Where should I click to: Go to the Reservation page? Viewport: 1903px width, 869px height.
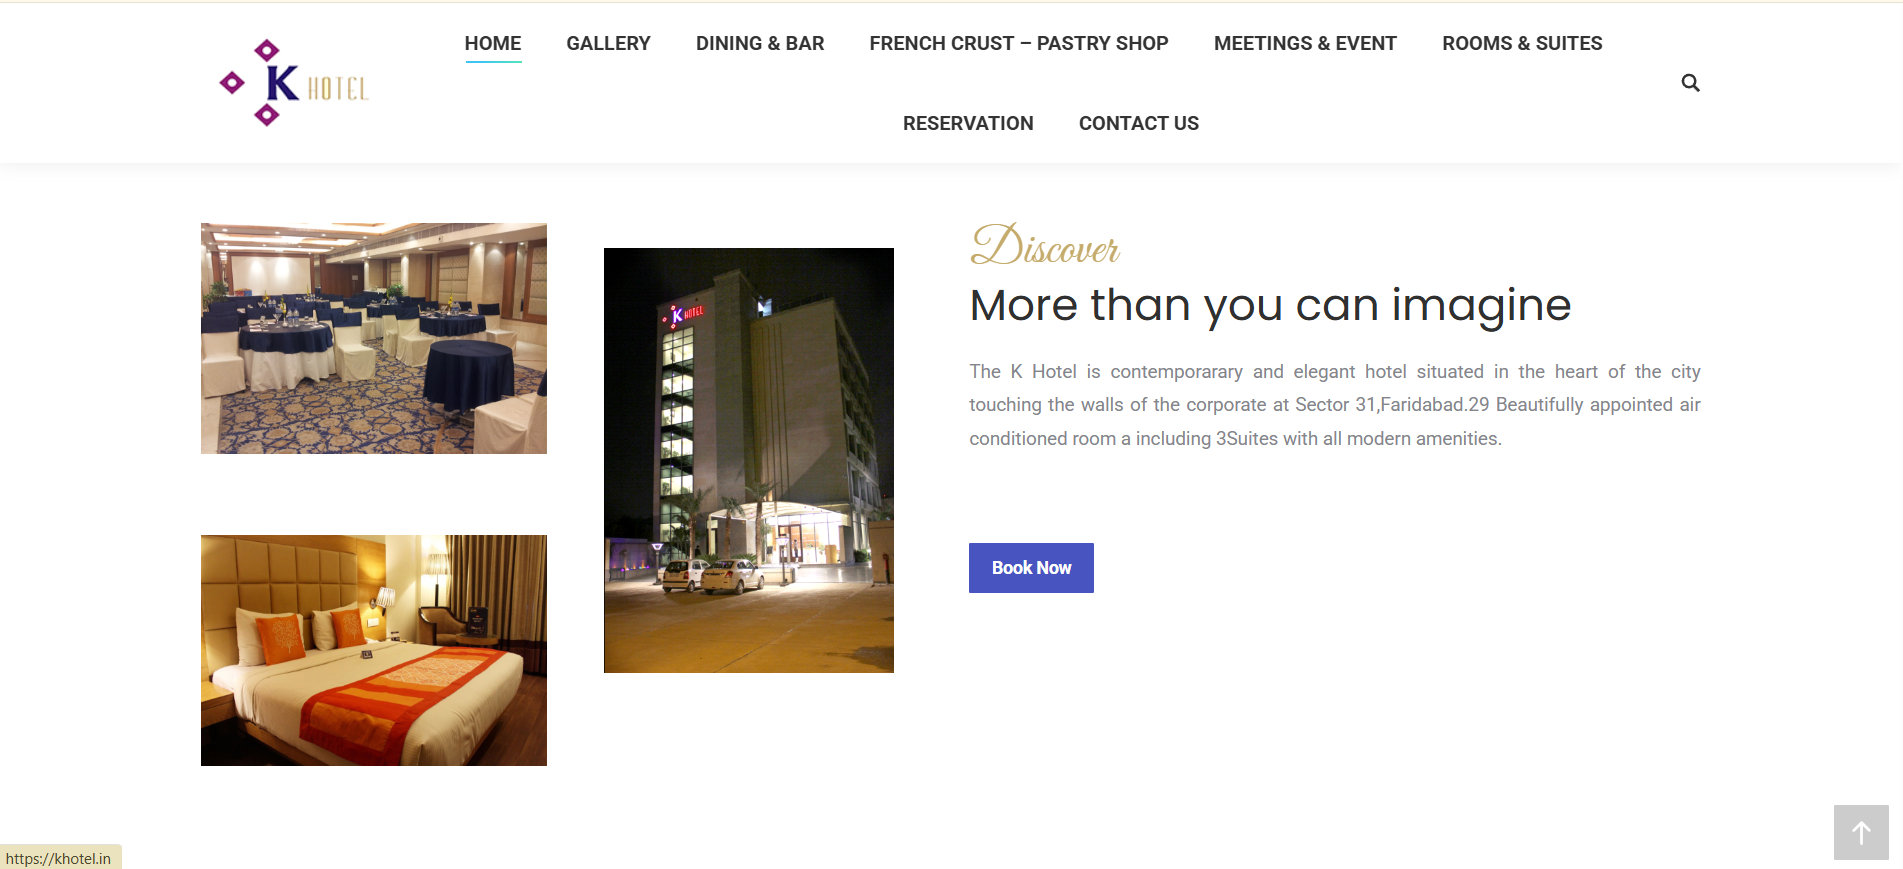point(968,123)
